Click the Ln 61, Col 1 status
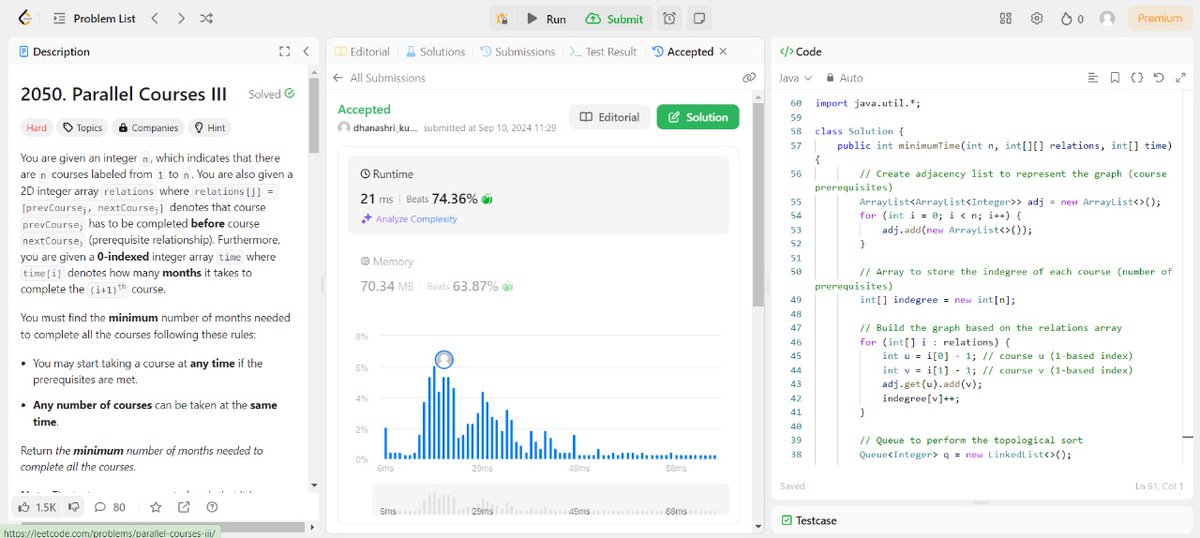 tap(1160, 486)
